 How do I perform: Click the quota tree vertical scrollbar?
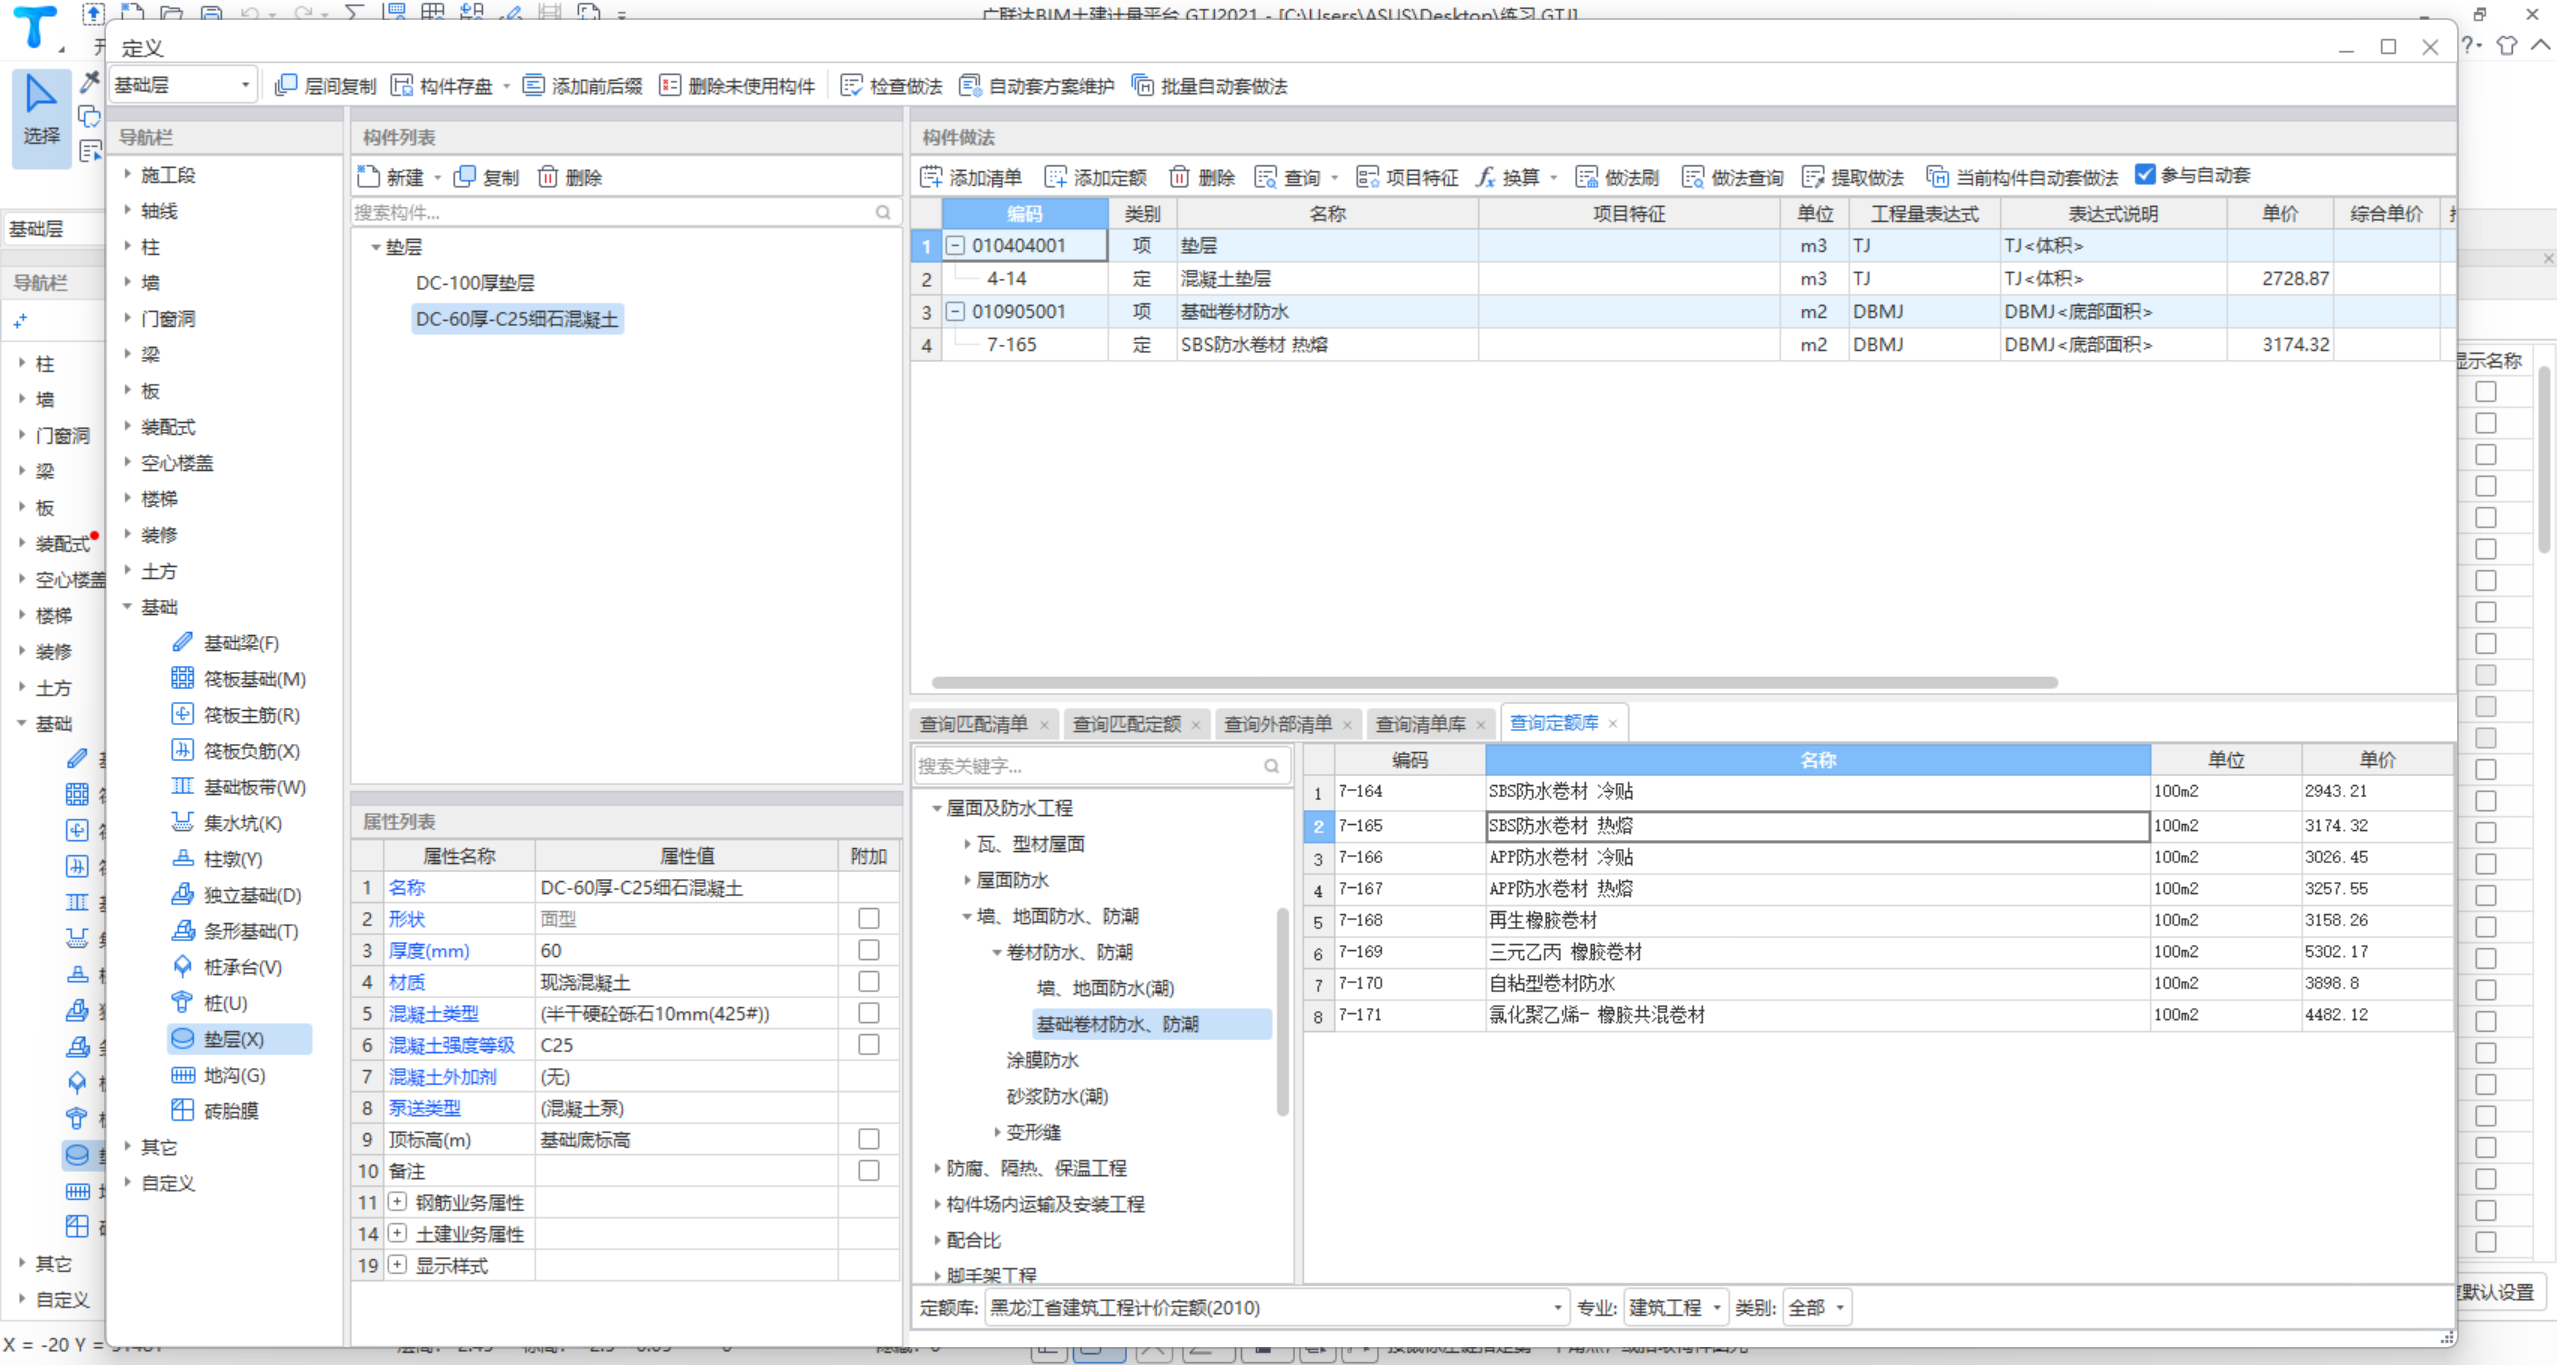(1283, 1010)
